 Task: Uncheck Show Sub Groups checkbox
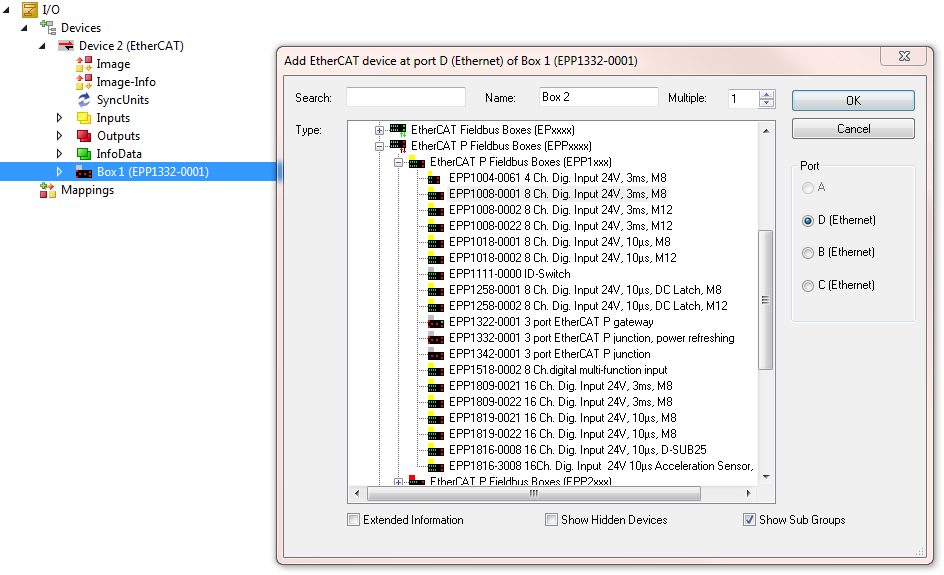[x=749, y=520]
